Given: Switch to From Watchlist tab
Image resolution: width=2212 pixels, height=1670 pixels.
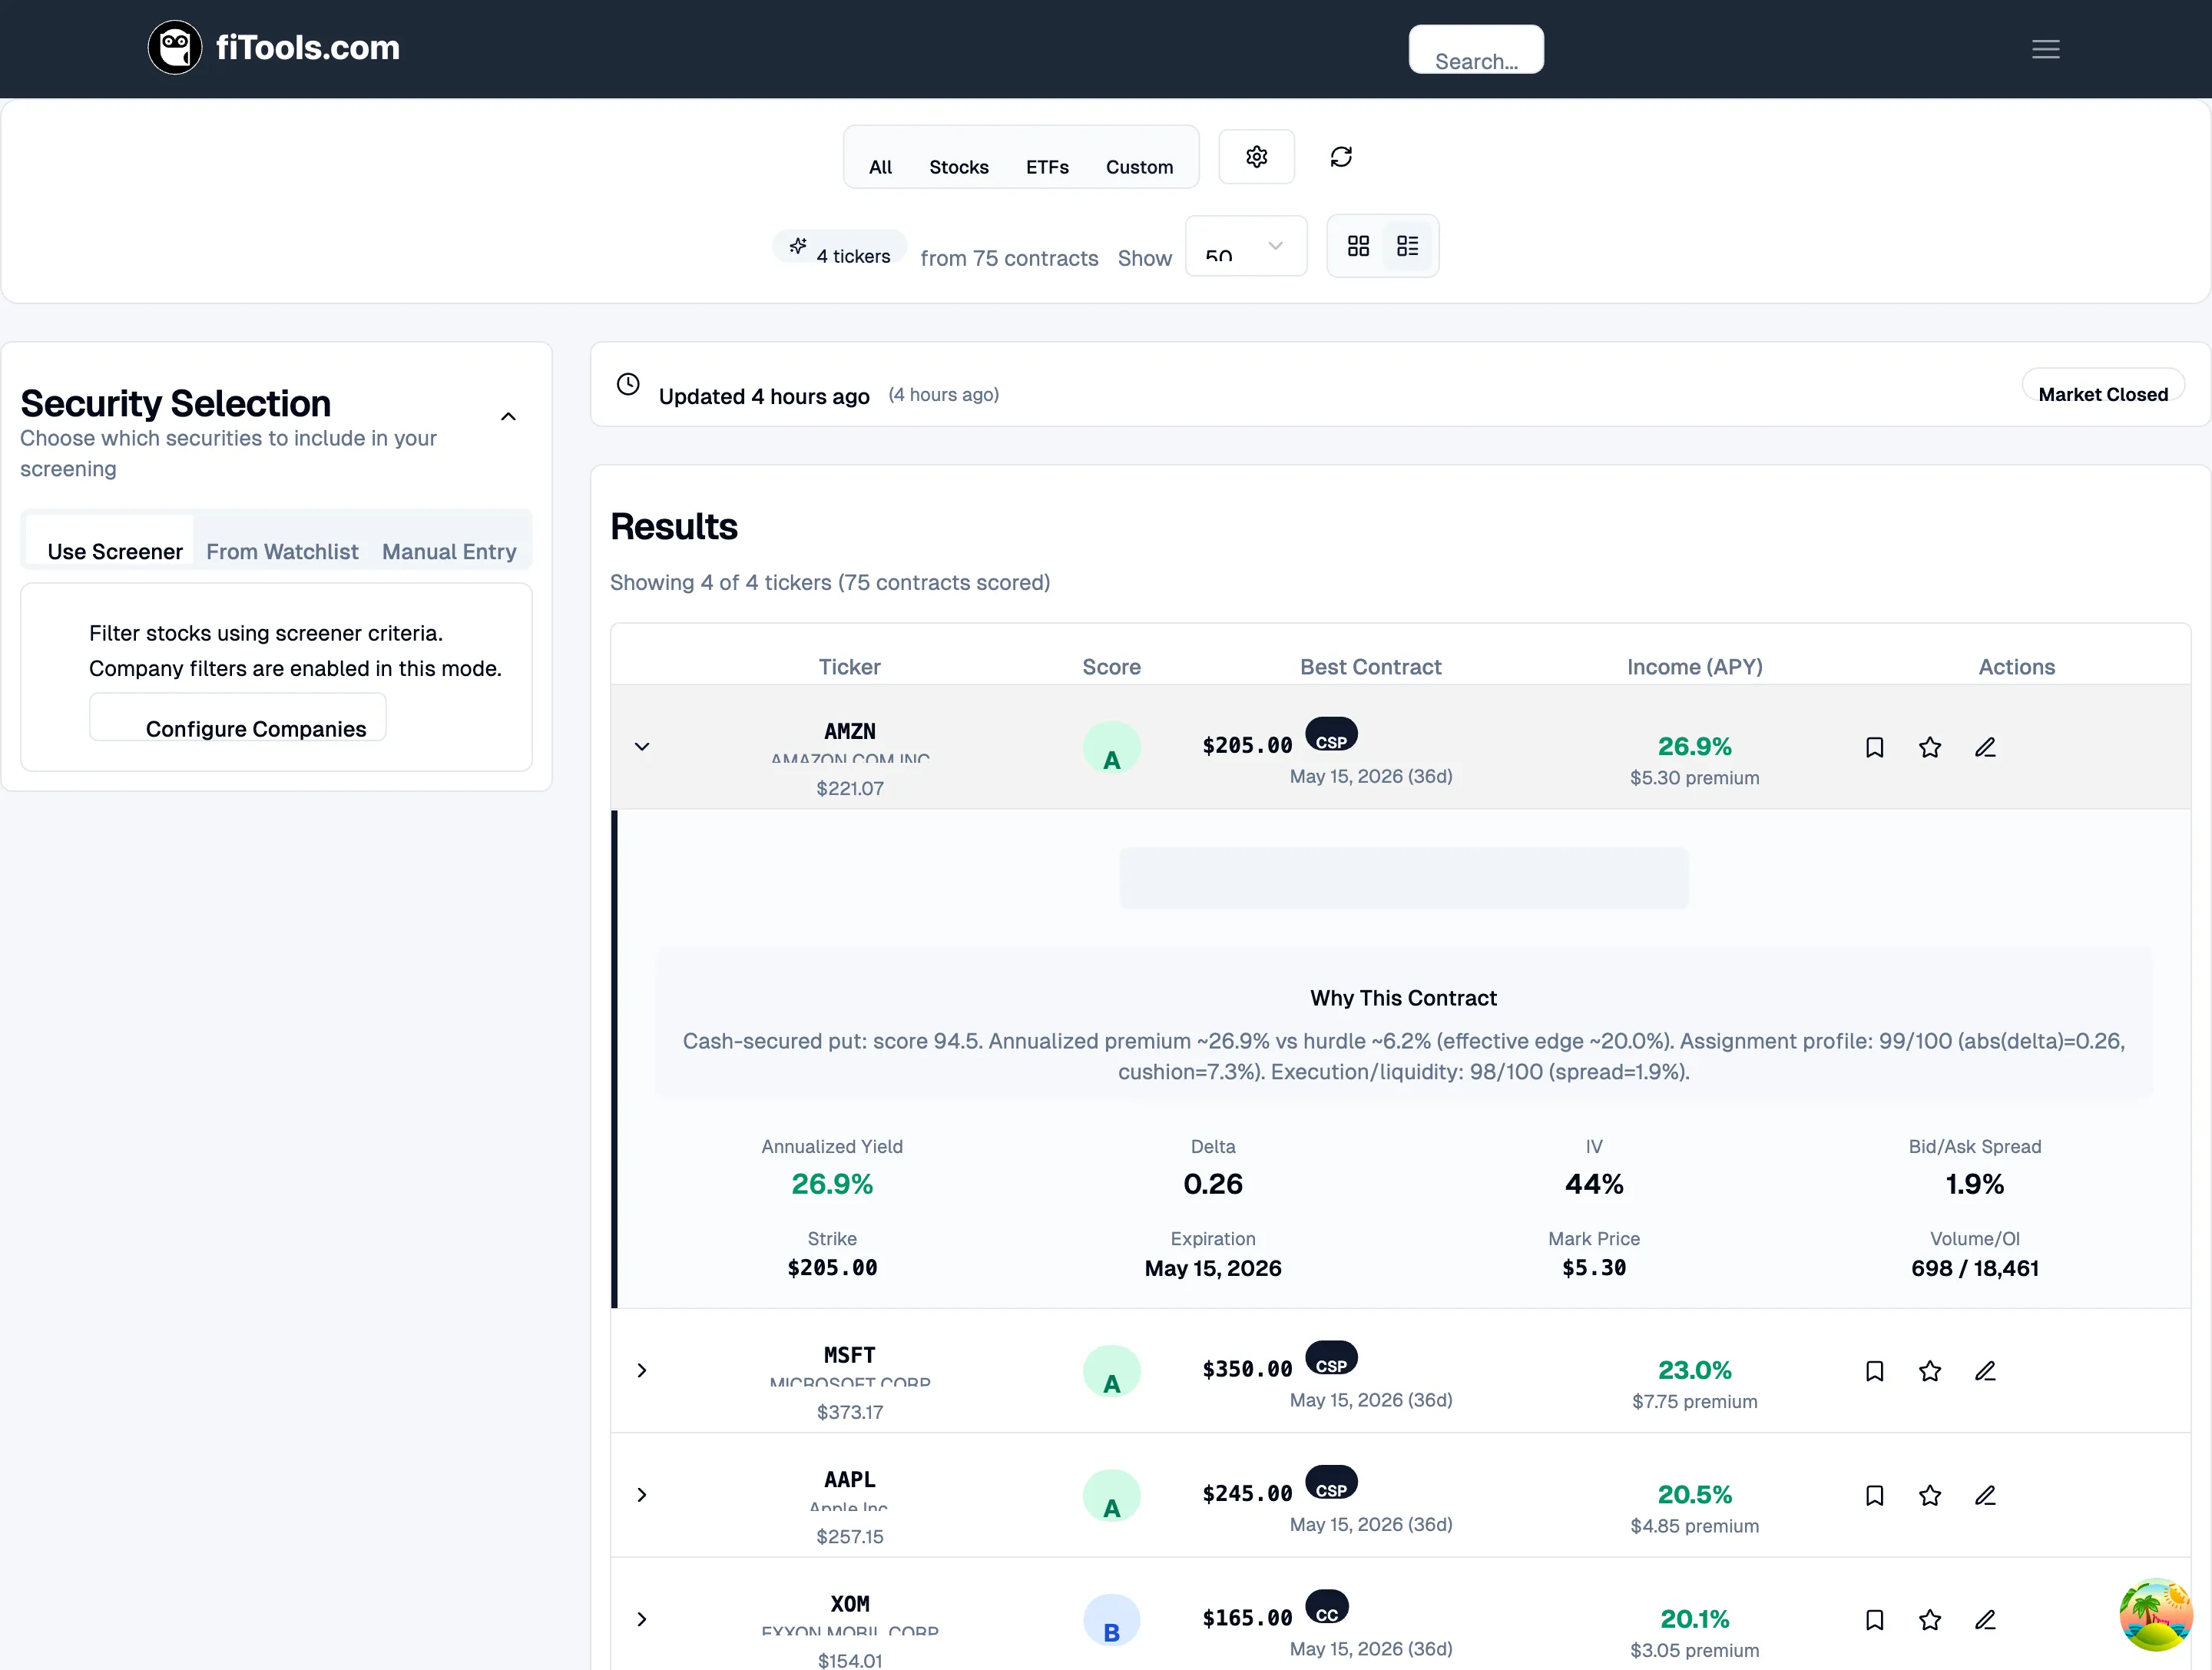Looking at the screenshot, I should pyautogui.click(x=282, y=551).
